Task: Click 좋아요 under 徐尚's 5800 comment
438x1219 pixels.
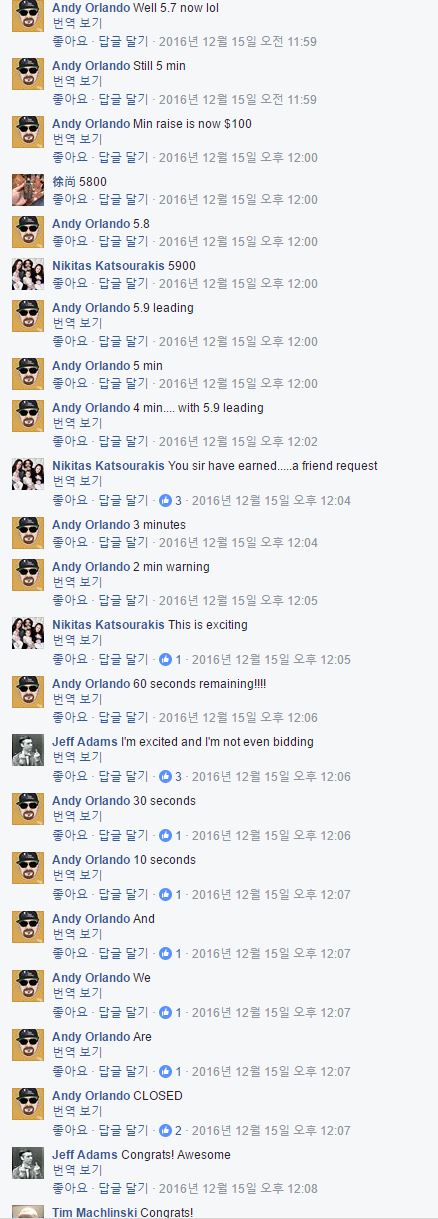Action: (x=70, y=199)
